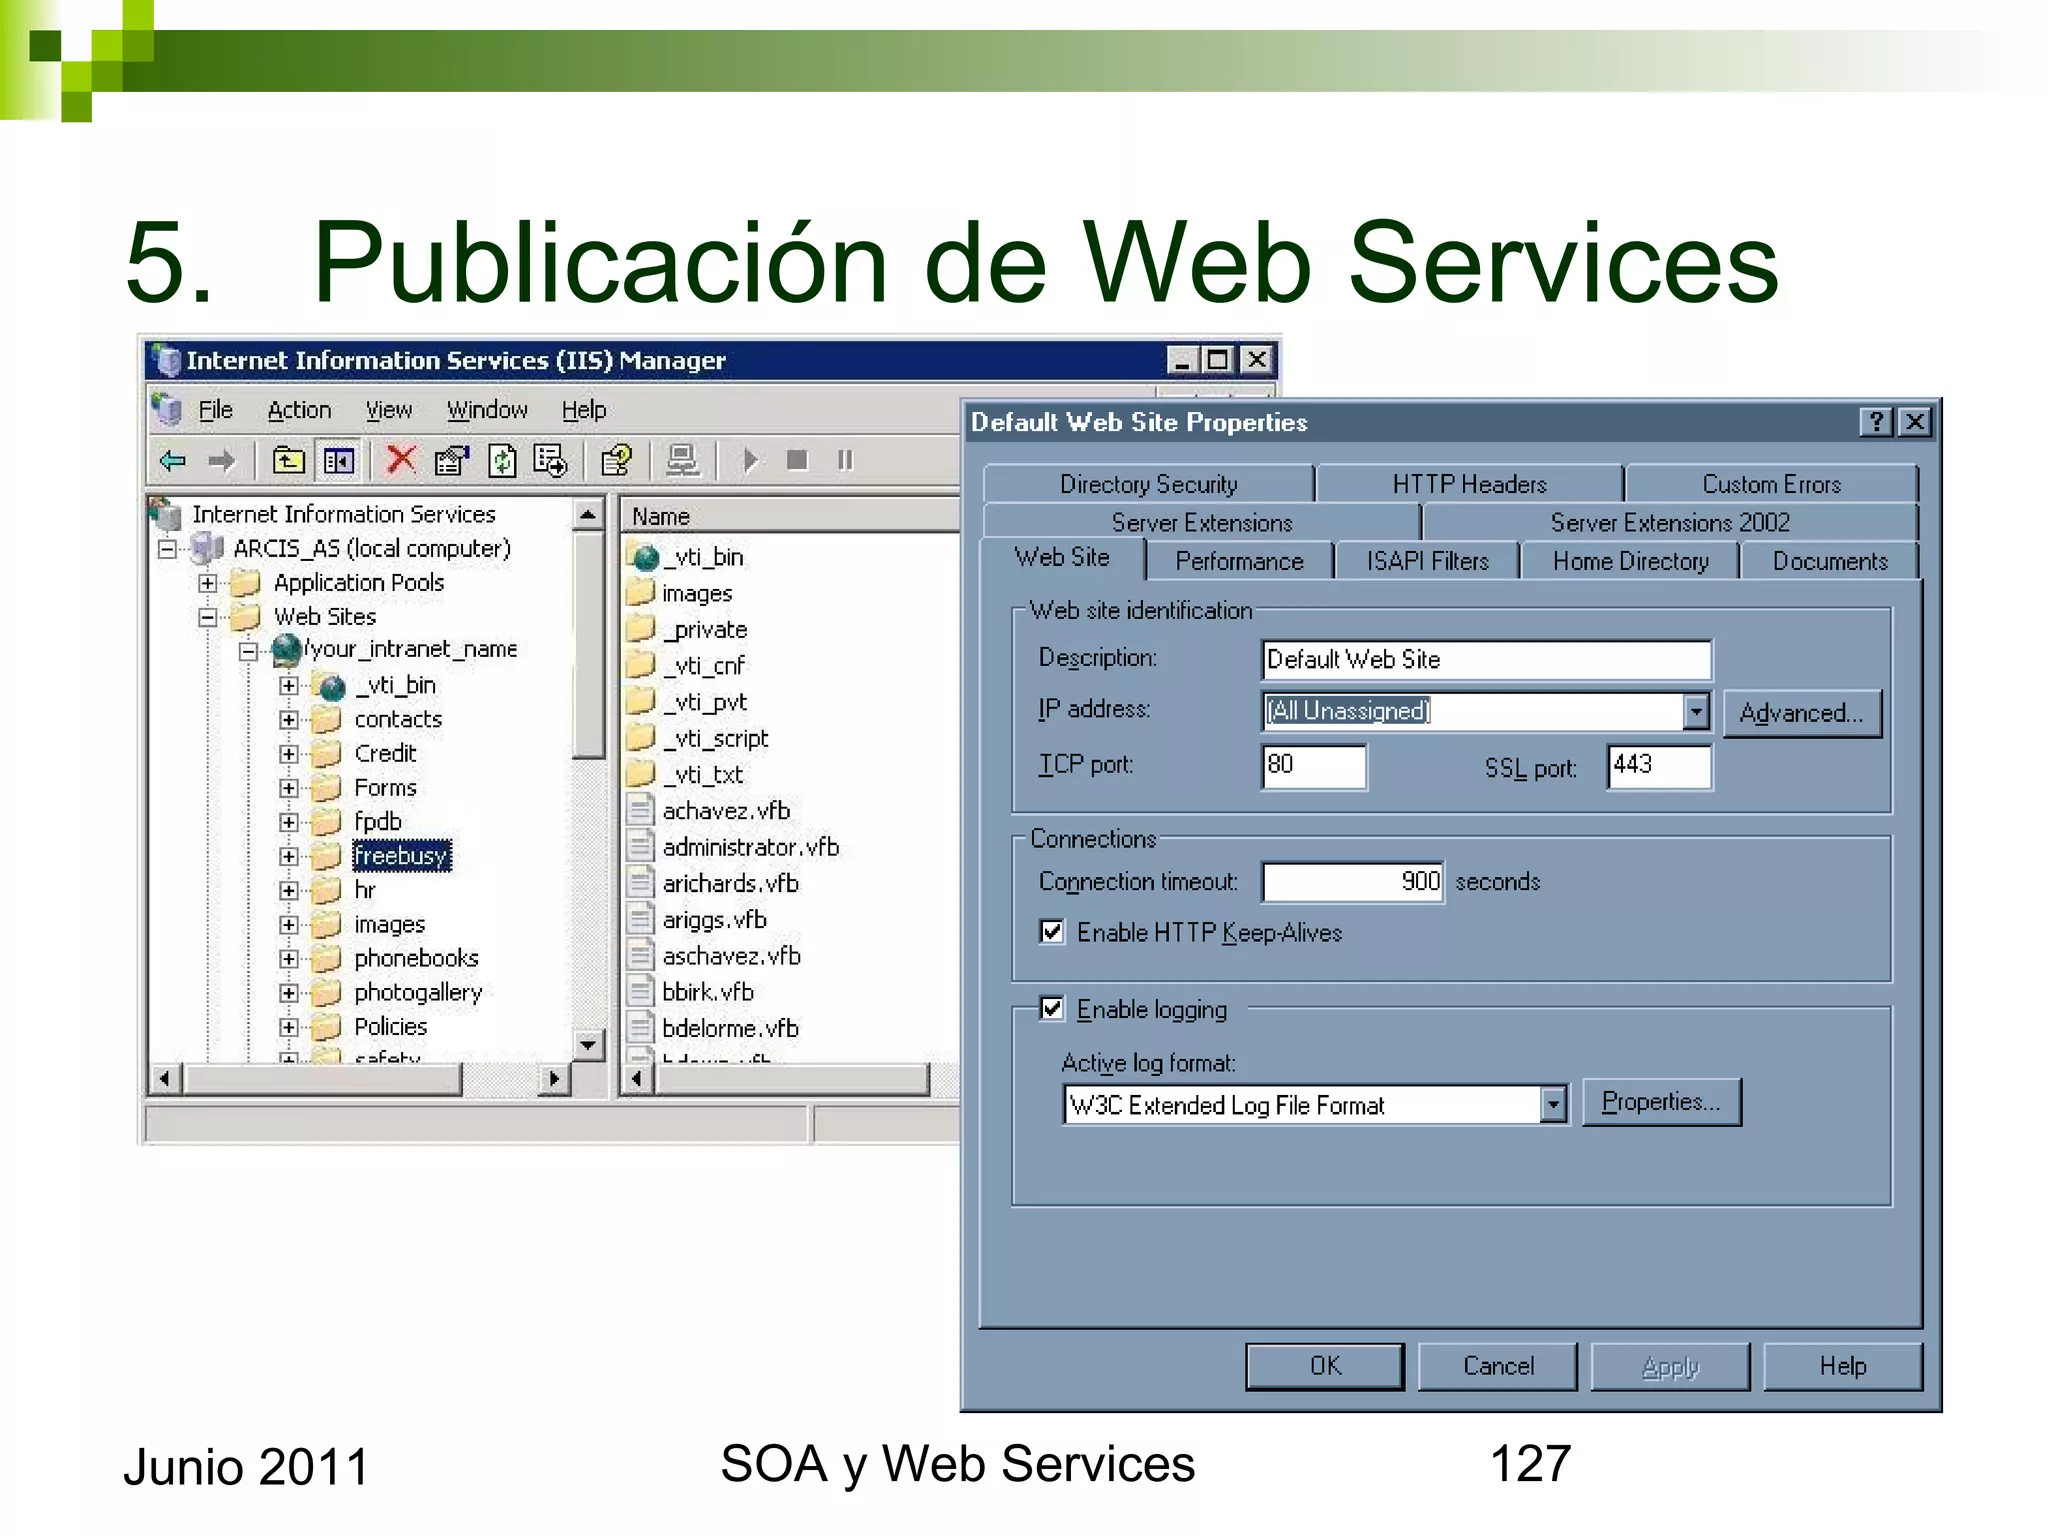2048x1536 pixels.
Task: Expand the Application Pools node
Action: (x=207, y=583)
